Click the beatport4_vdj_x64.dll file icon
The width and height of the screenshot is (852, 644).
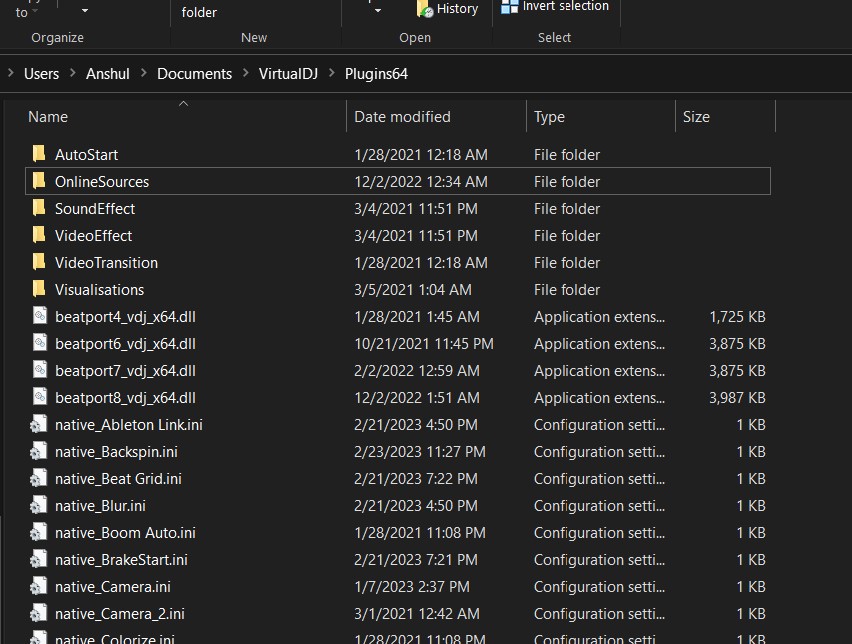(x=40, y=316)
